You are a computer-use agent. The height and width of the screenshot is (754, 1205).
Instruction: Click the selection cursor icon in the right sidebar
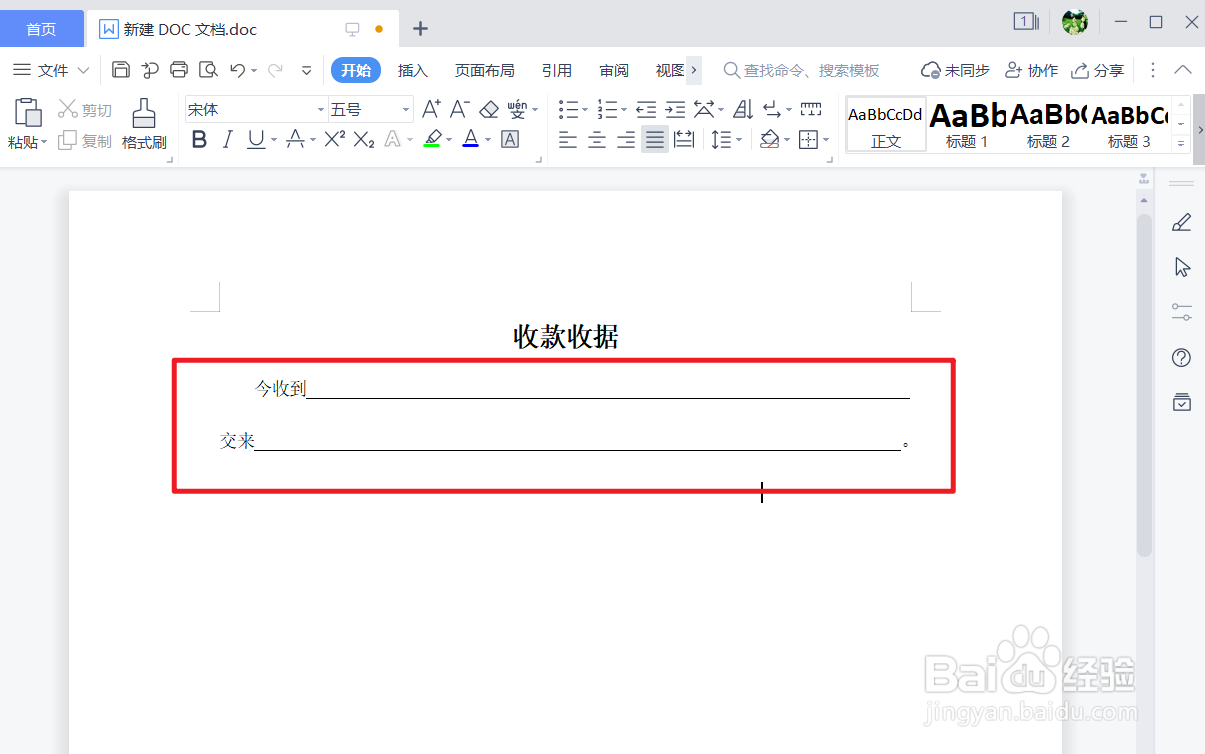pos(1182,267)
